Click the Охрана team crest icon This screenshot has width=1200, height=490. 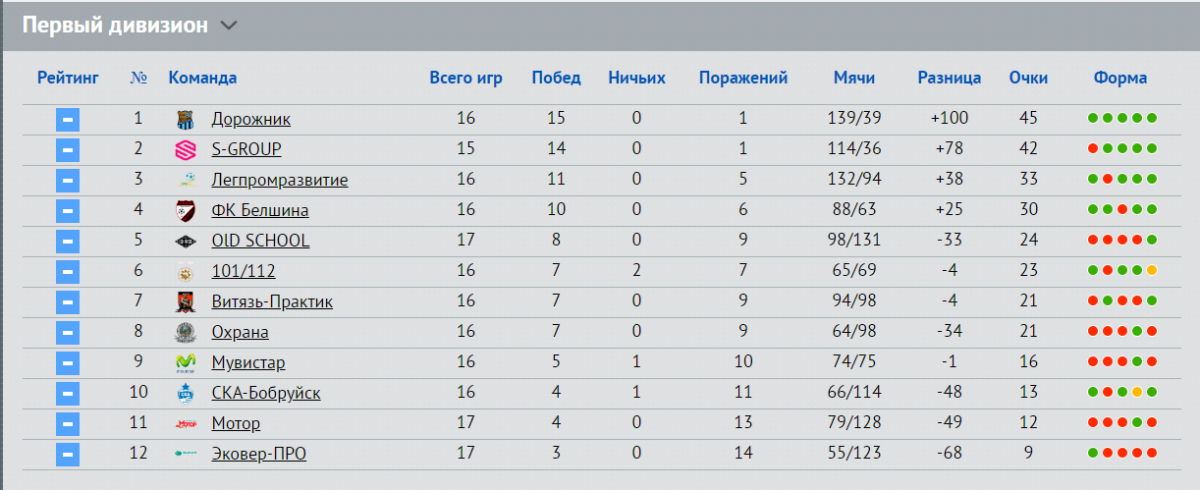point(186,332)
